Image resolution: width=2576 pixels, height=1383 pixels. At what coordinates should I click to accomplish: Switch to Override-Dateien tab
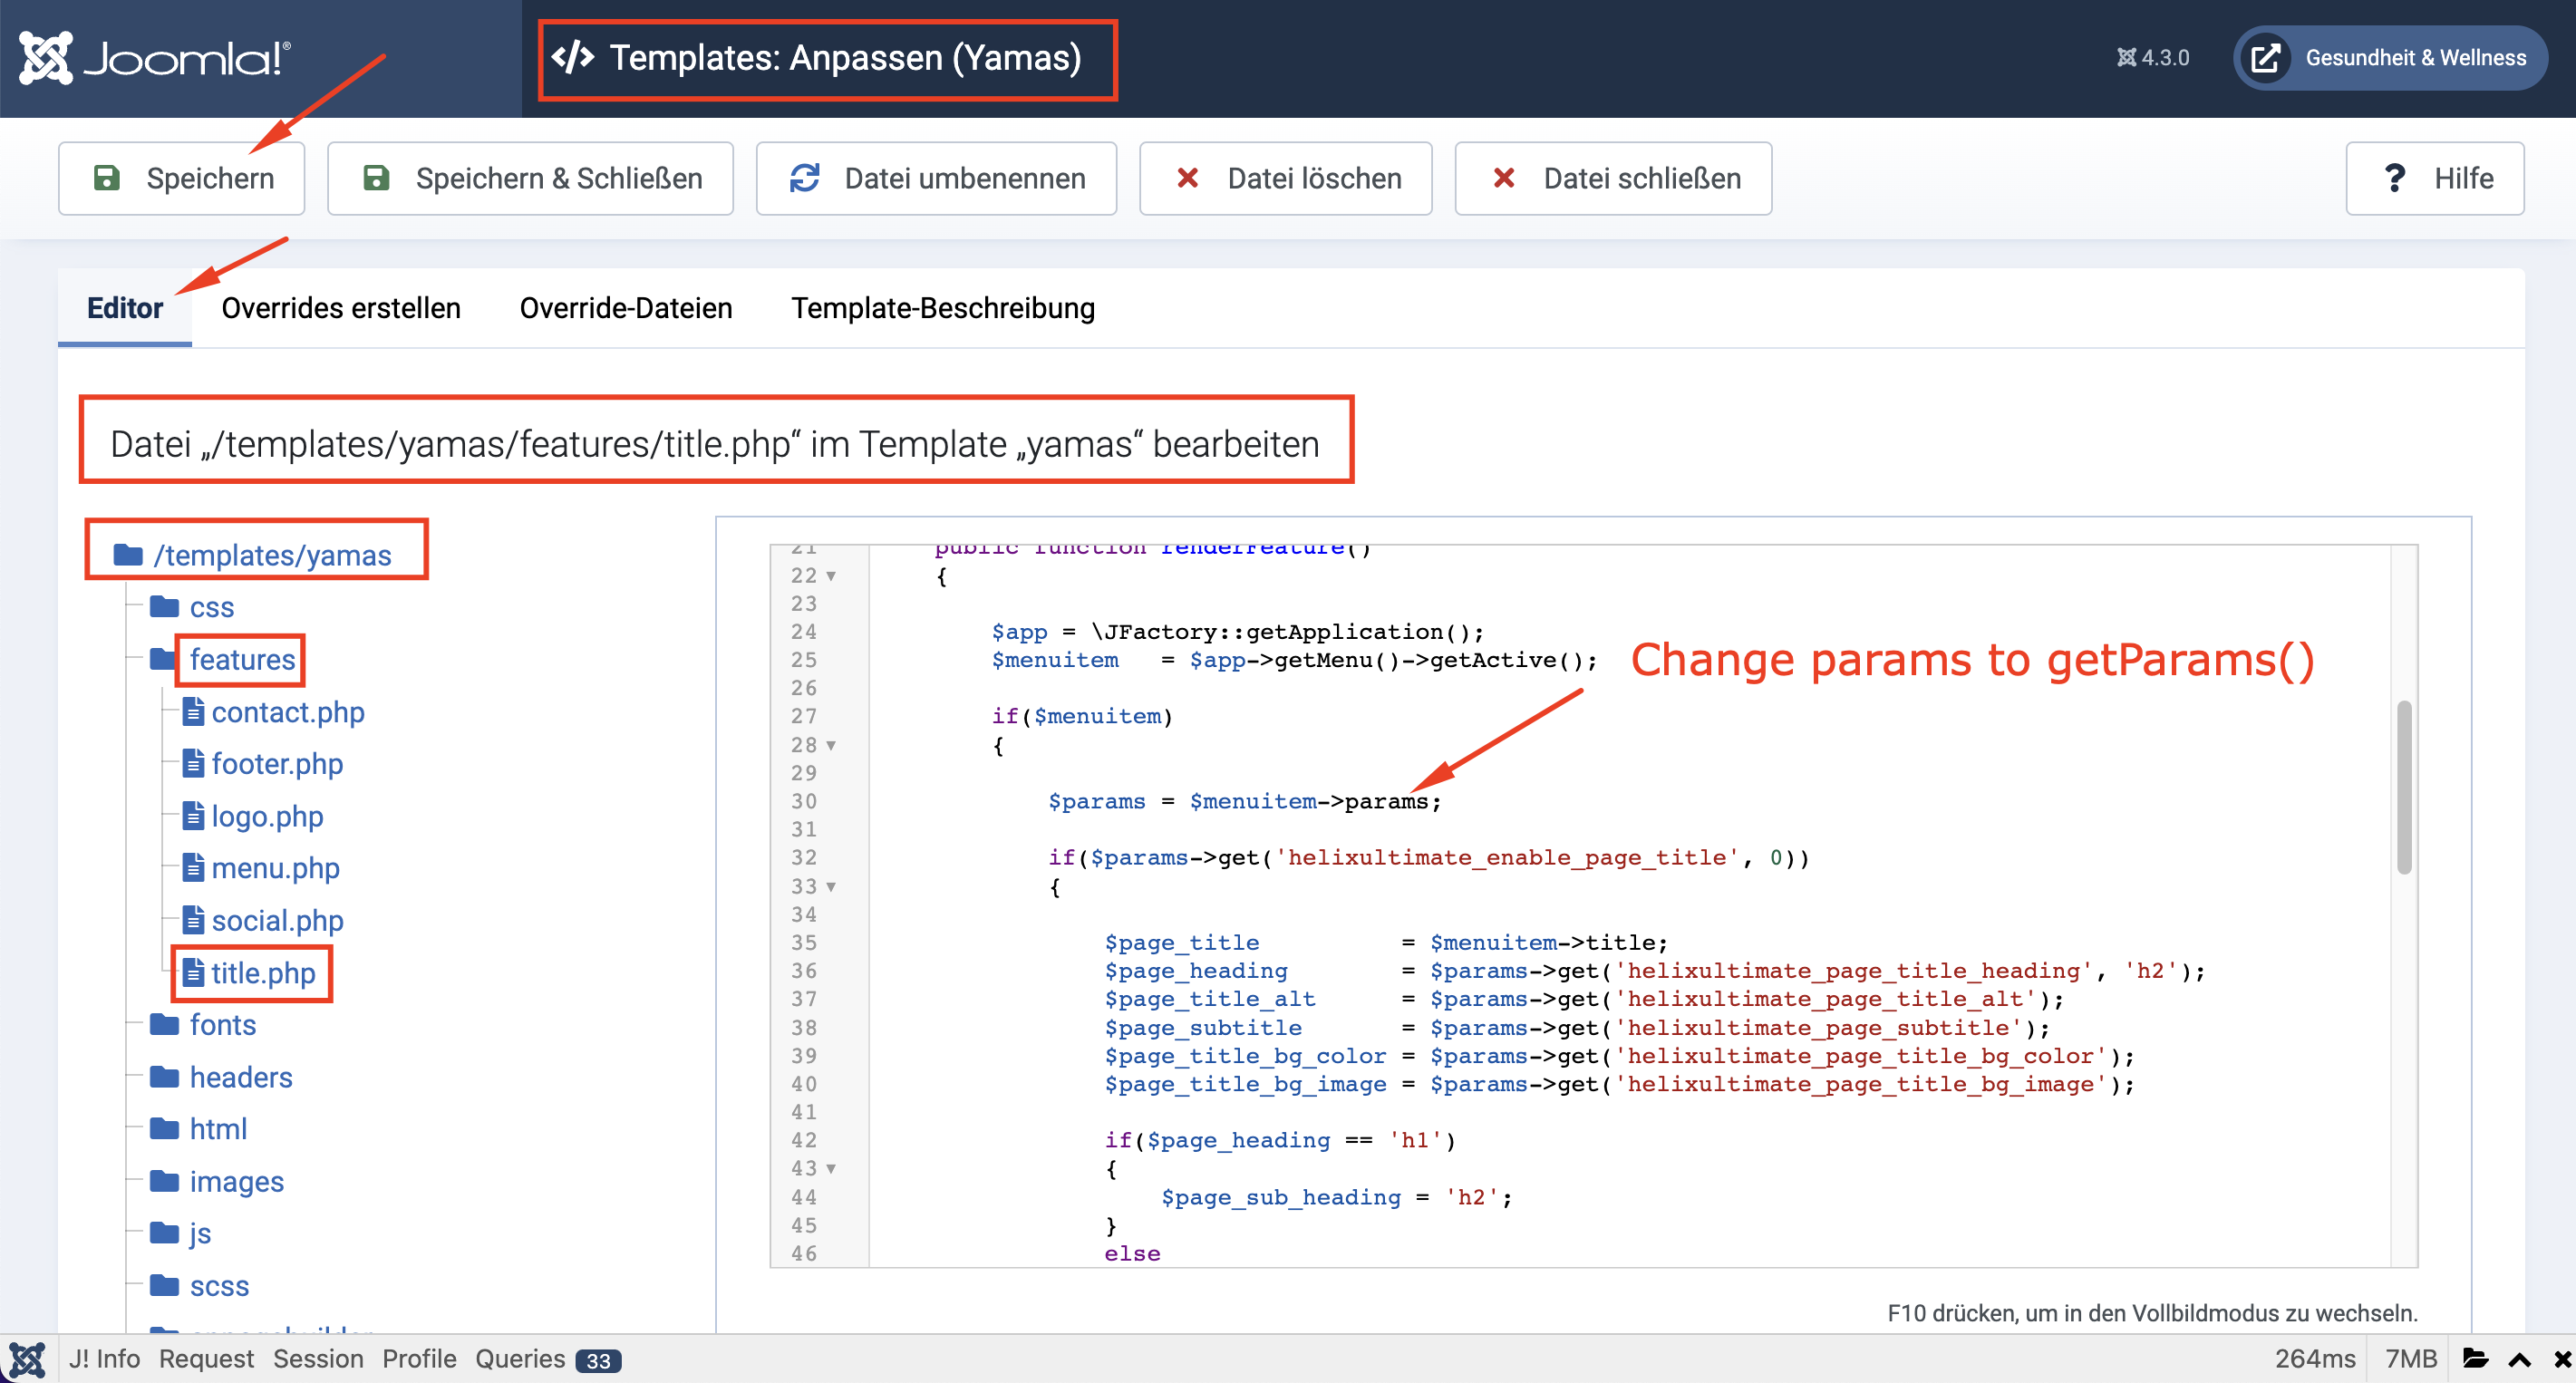click(626, 308)
